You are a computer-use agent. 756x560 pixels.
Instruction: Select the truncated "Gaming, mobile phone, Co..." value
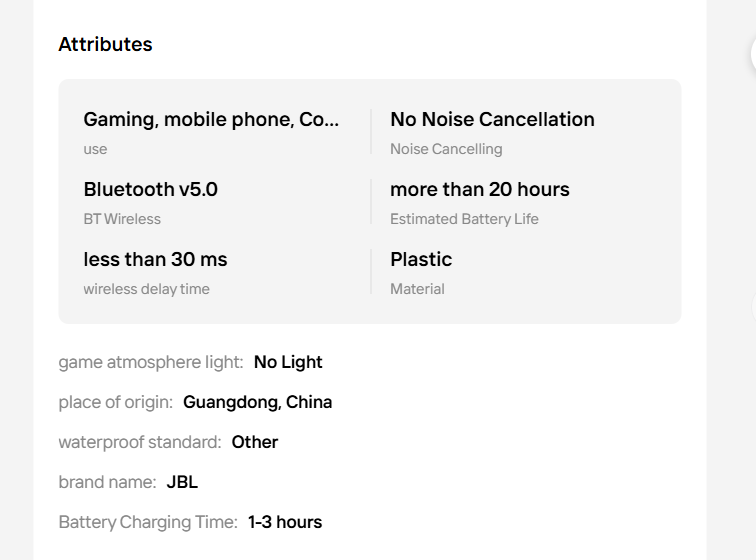point(211,120)
